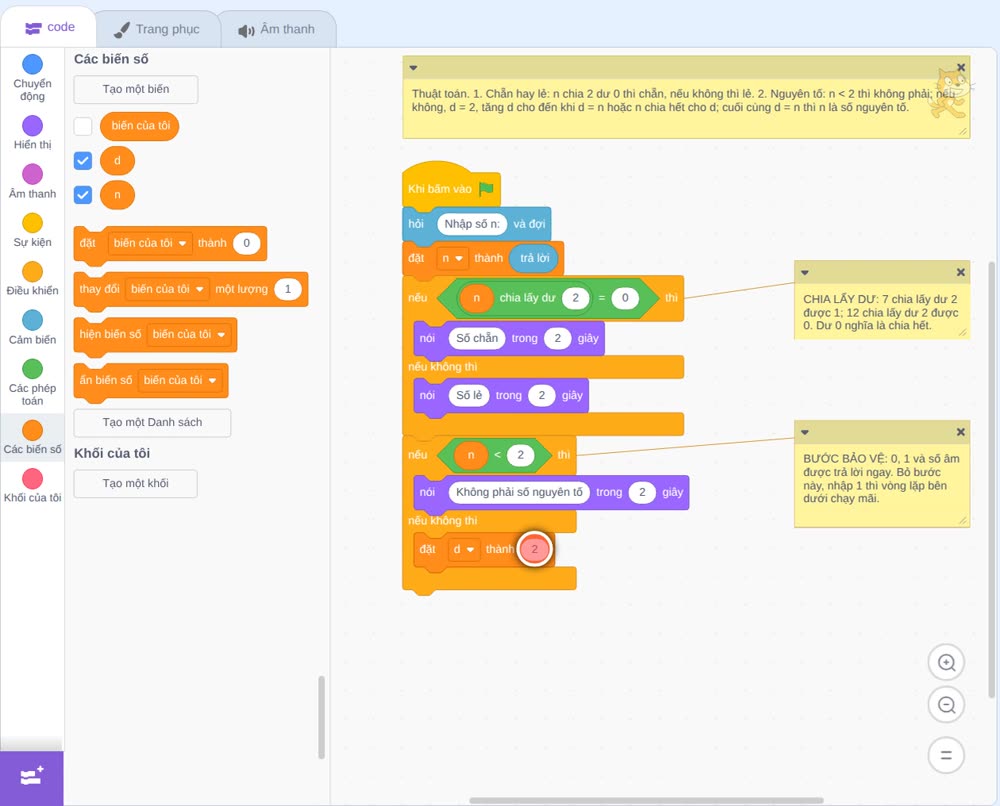Screen dimensions: 1000x806
Task: Click the 'Tạo một biến' button
Action: pos(136,89)
